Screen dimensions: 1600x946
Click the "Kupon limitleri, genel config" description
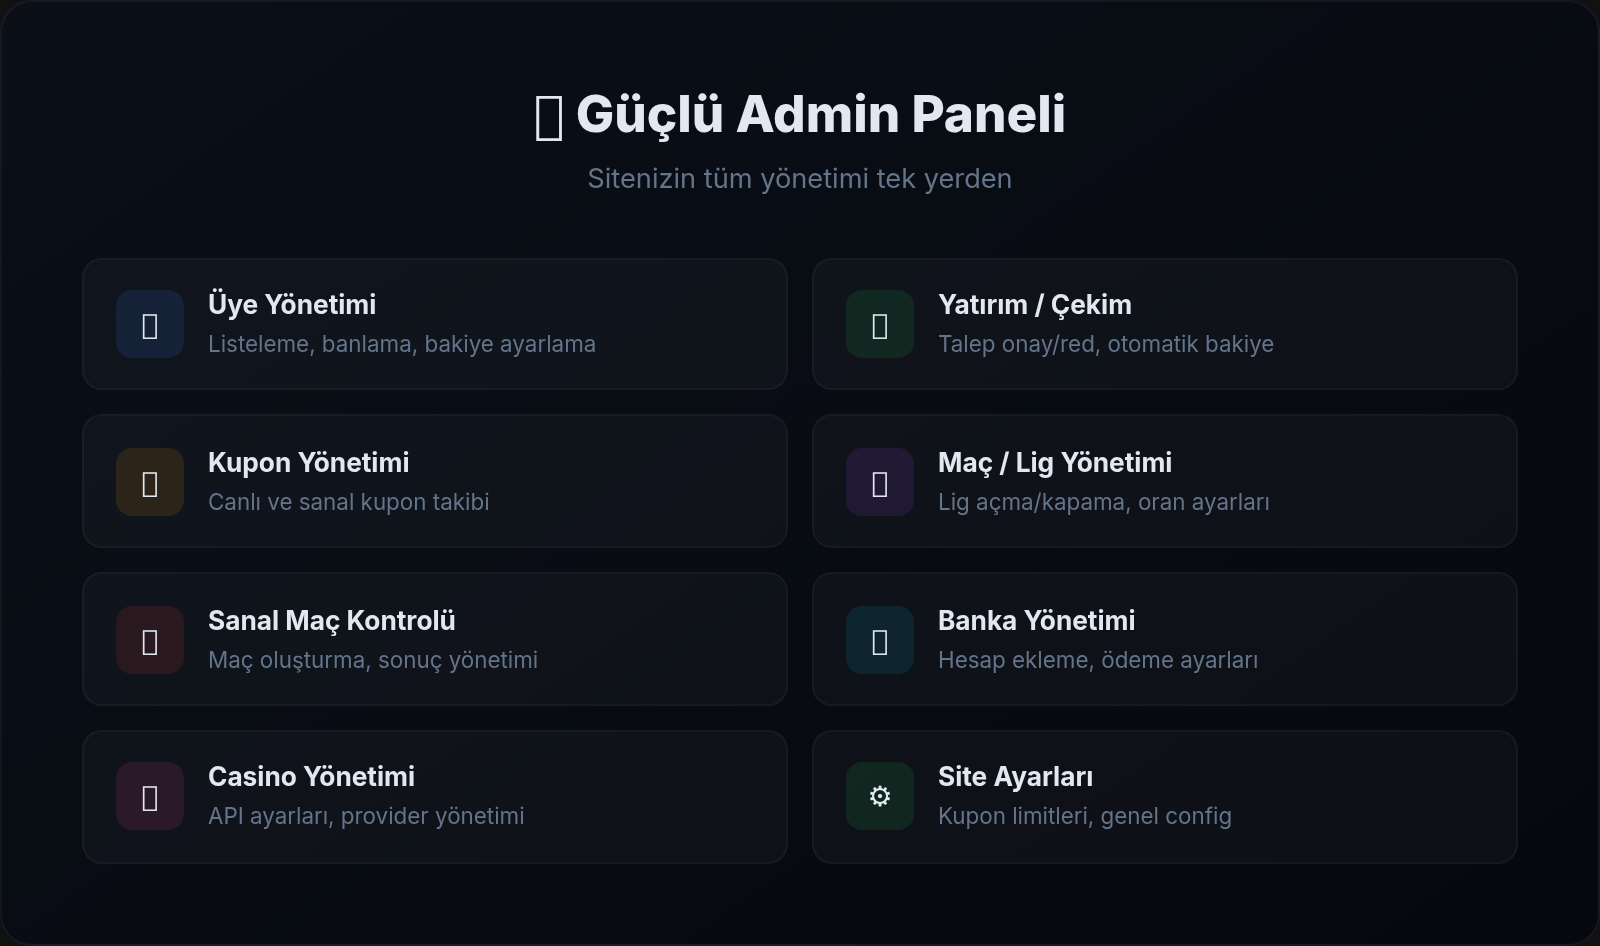coord(1084,816)
